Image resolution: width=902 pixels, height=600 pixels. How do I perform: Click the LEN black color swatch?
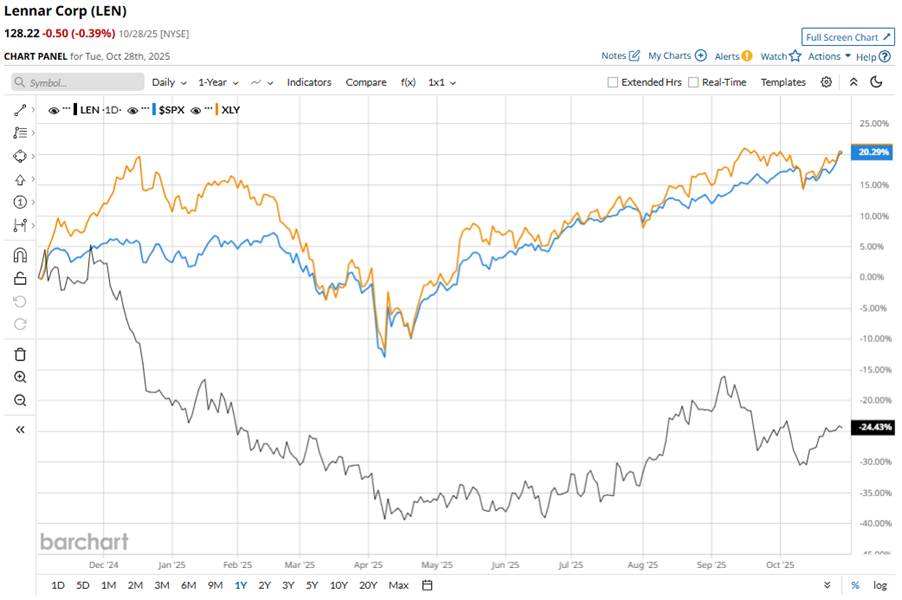coord(75,109)
